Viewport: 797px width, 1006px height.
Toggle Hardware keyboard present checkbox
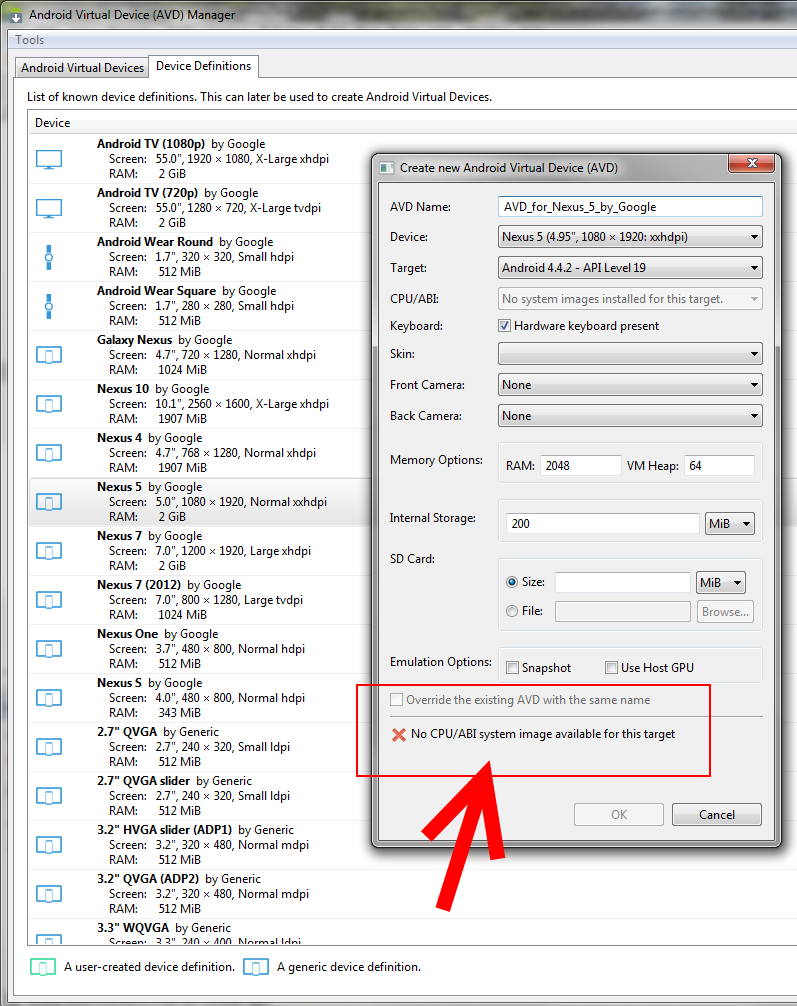[x=504, y=326]
